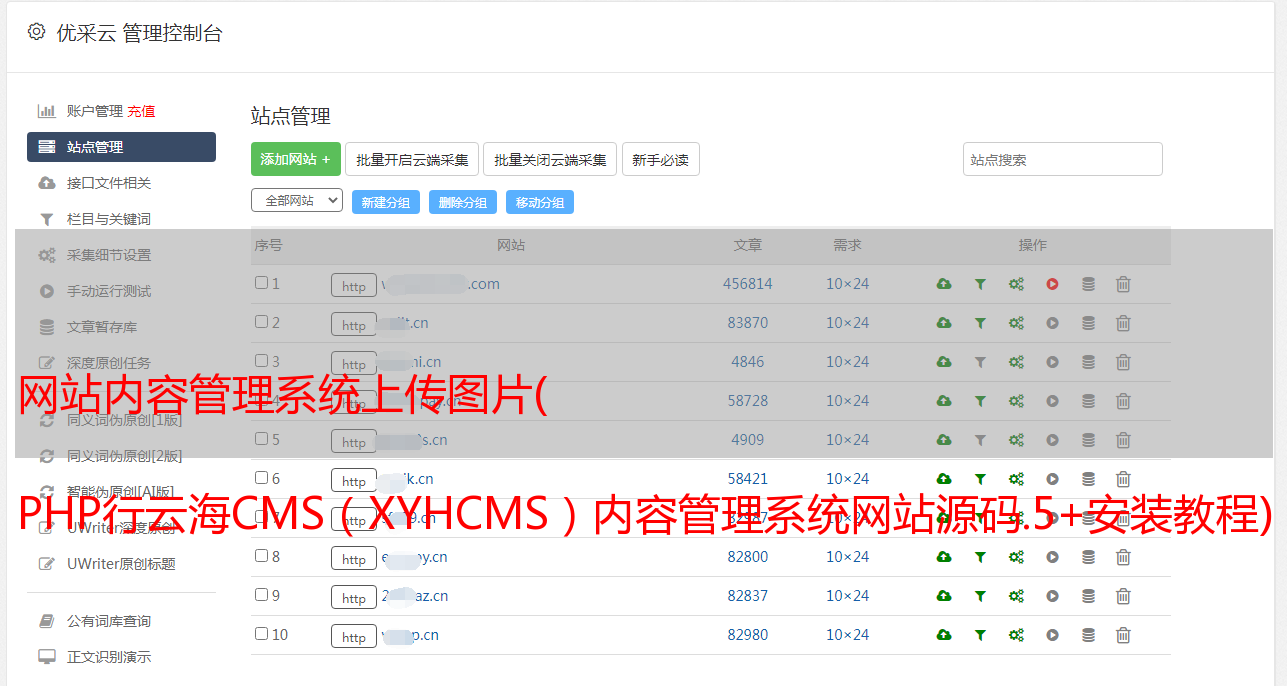
Task: Tick the checkbox for site row 1
Action: coord(261,283)
